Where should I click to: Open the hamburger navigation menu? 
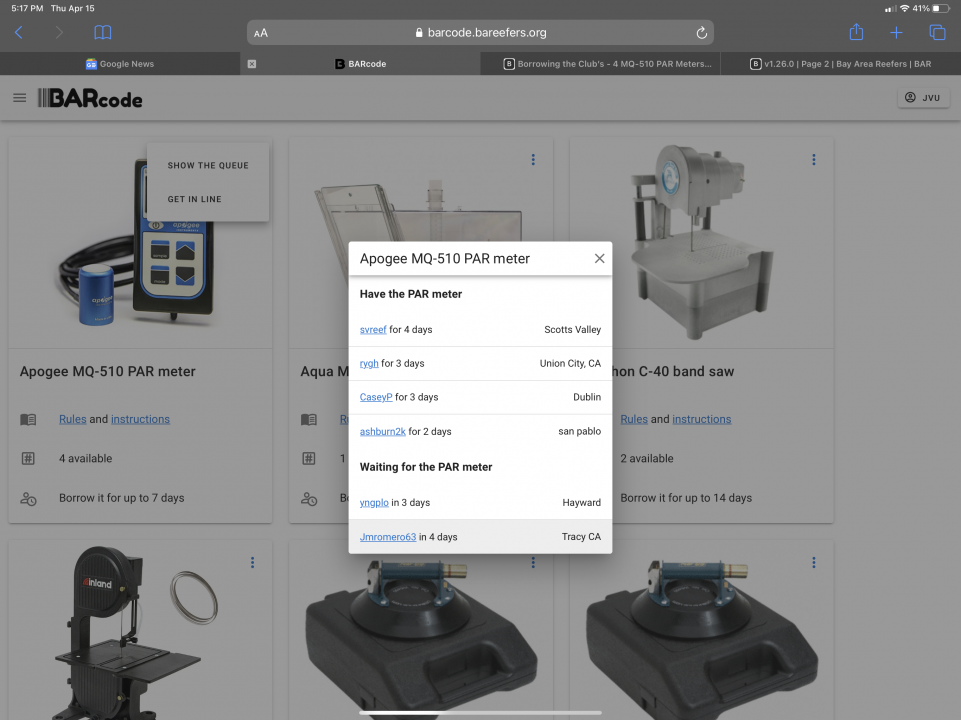click(x=20, y=98)
